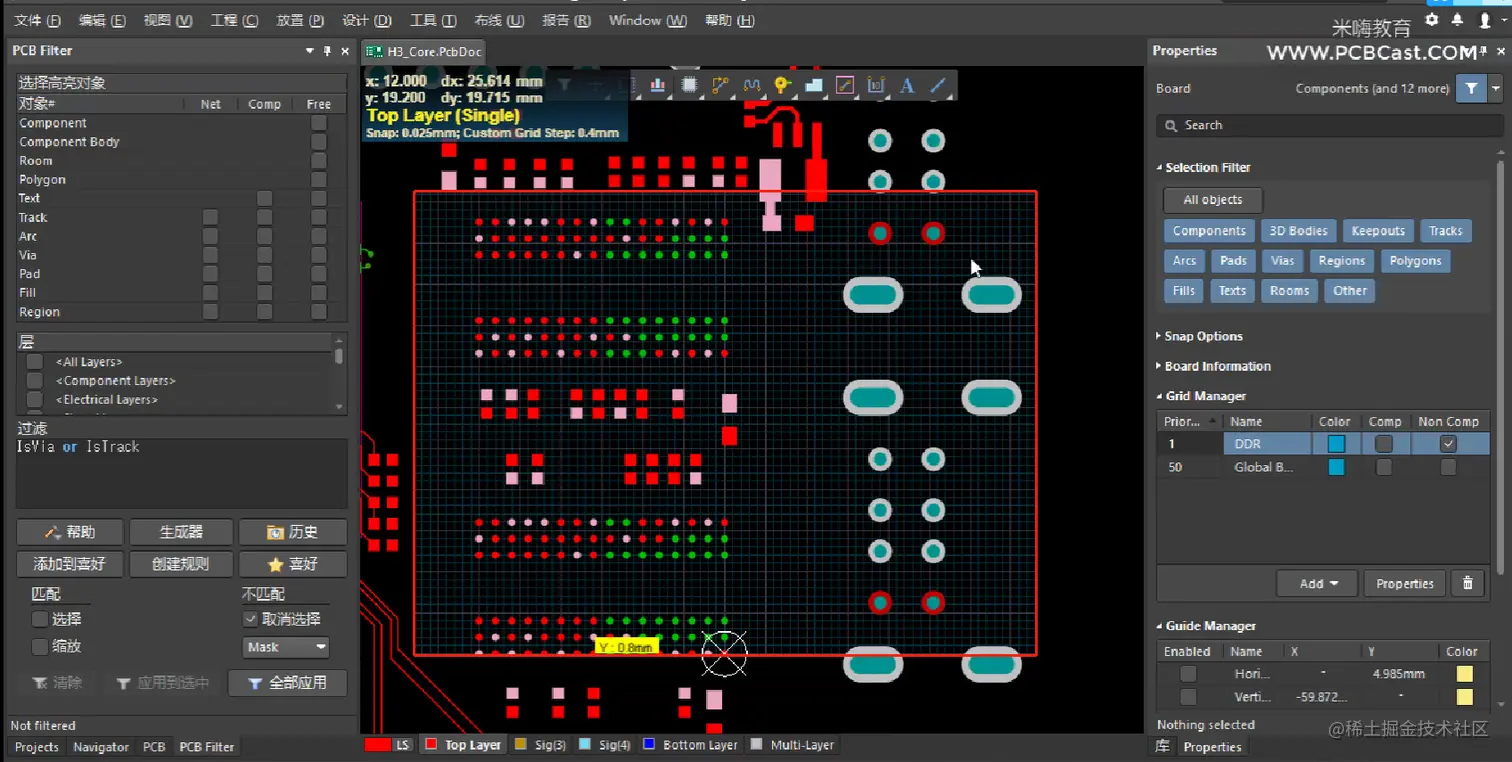Click the dimmed filter icon in the active bar
1512x762 pixels.
[x=564, y=86]
